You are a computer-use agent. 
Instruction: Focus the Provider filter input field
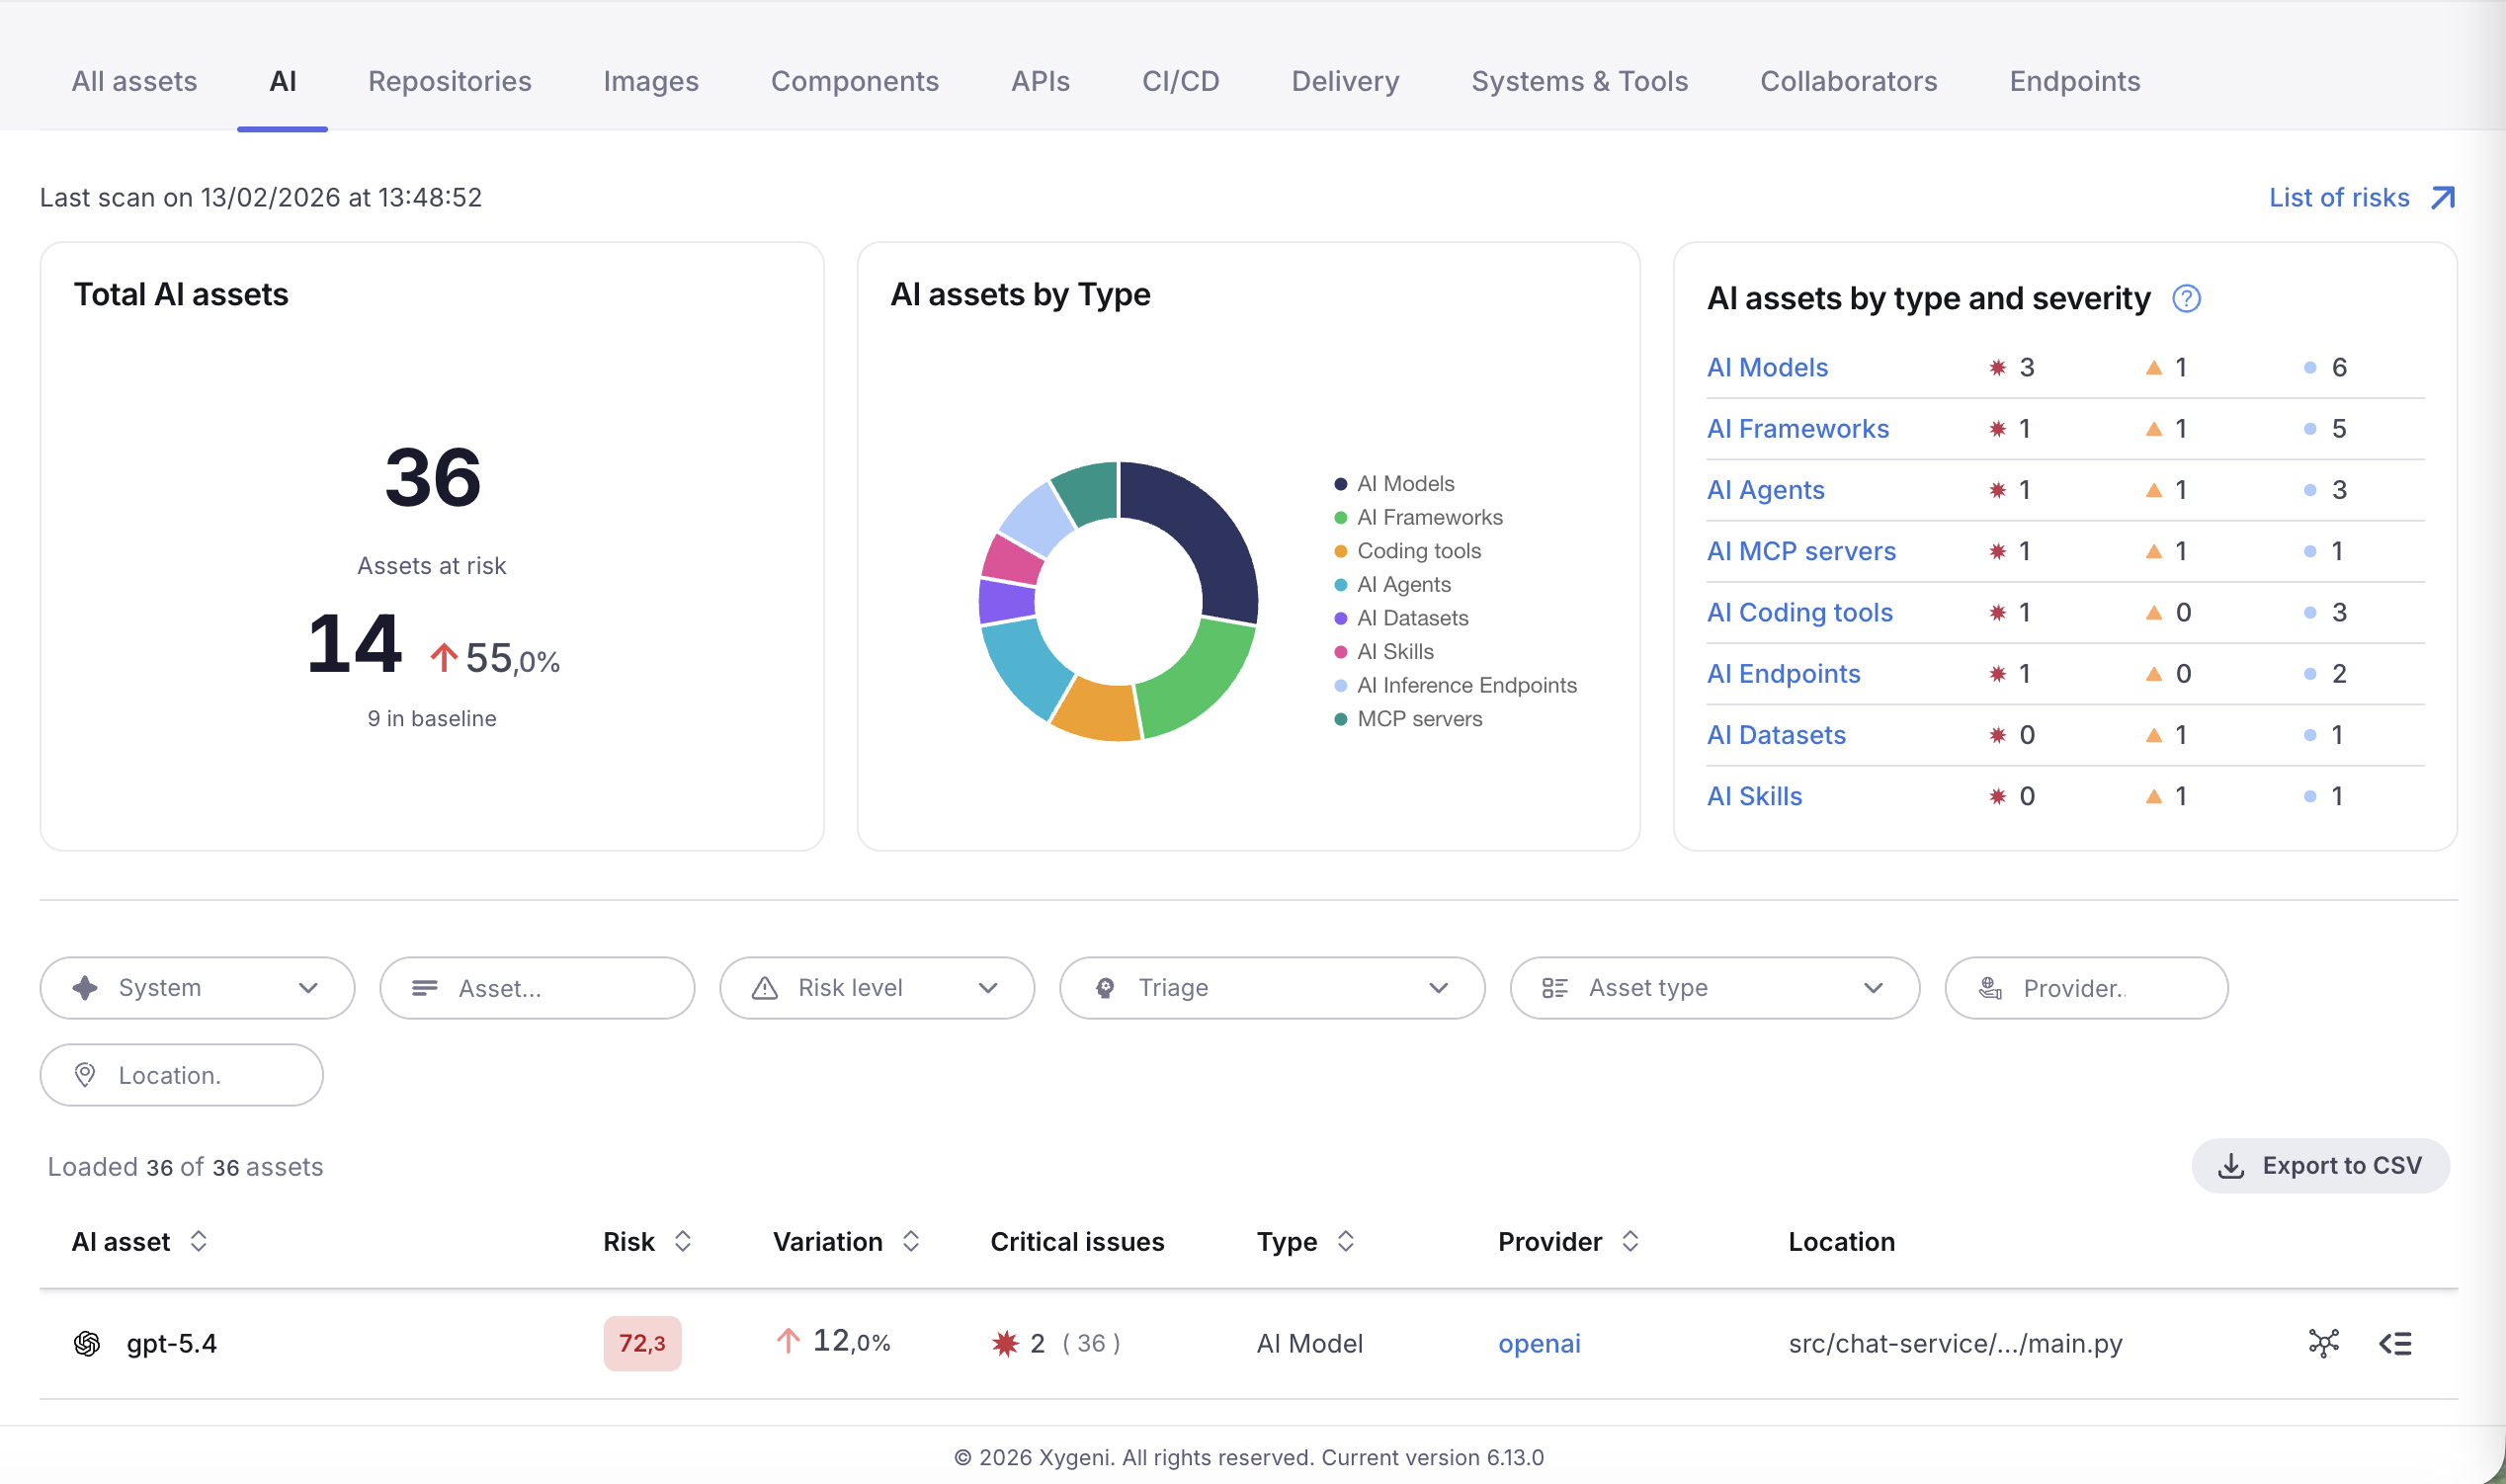pos(2086,988)
